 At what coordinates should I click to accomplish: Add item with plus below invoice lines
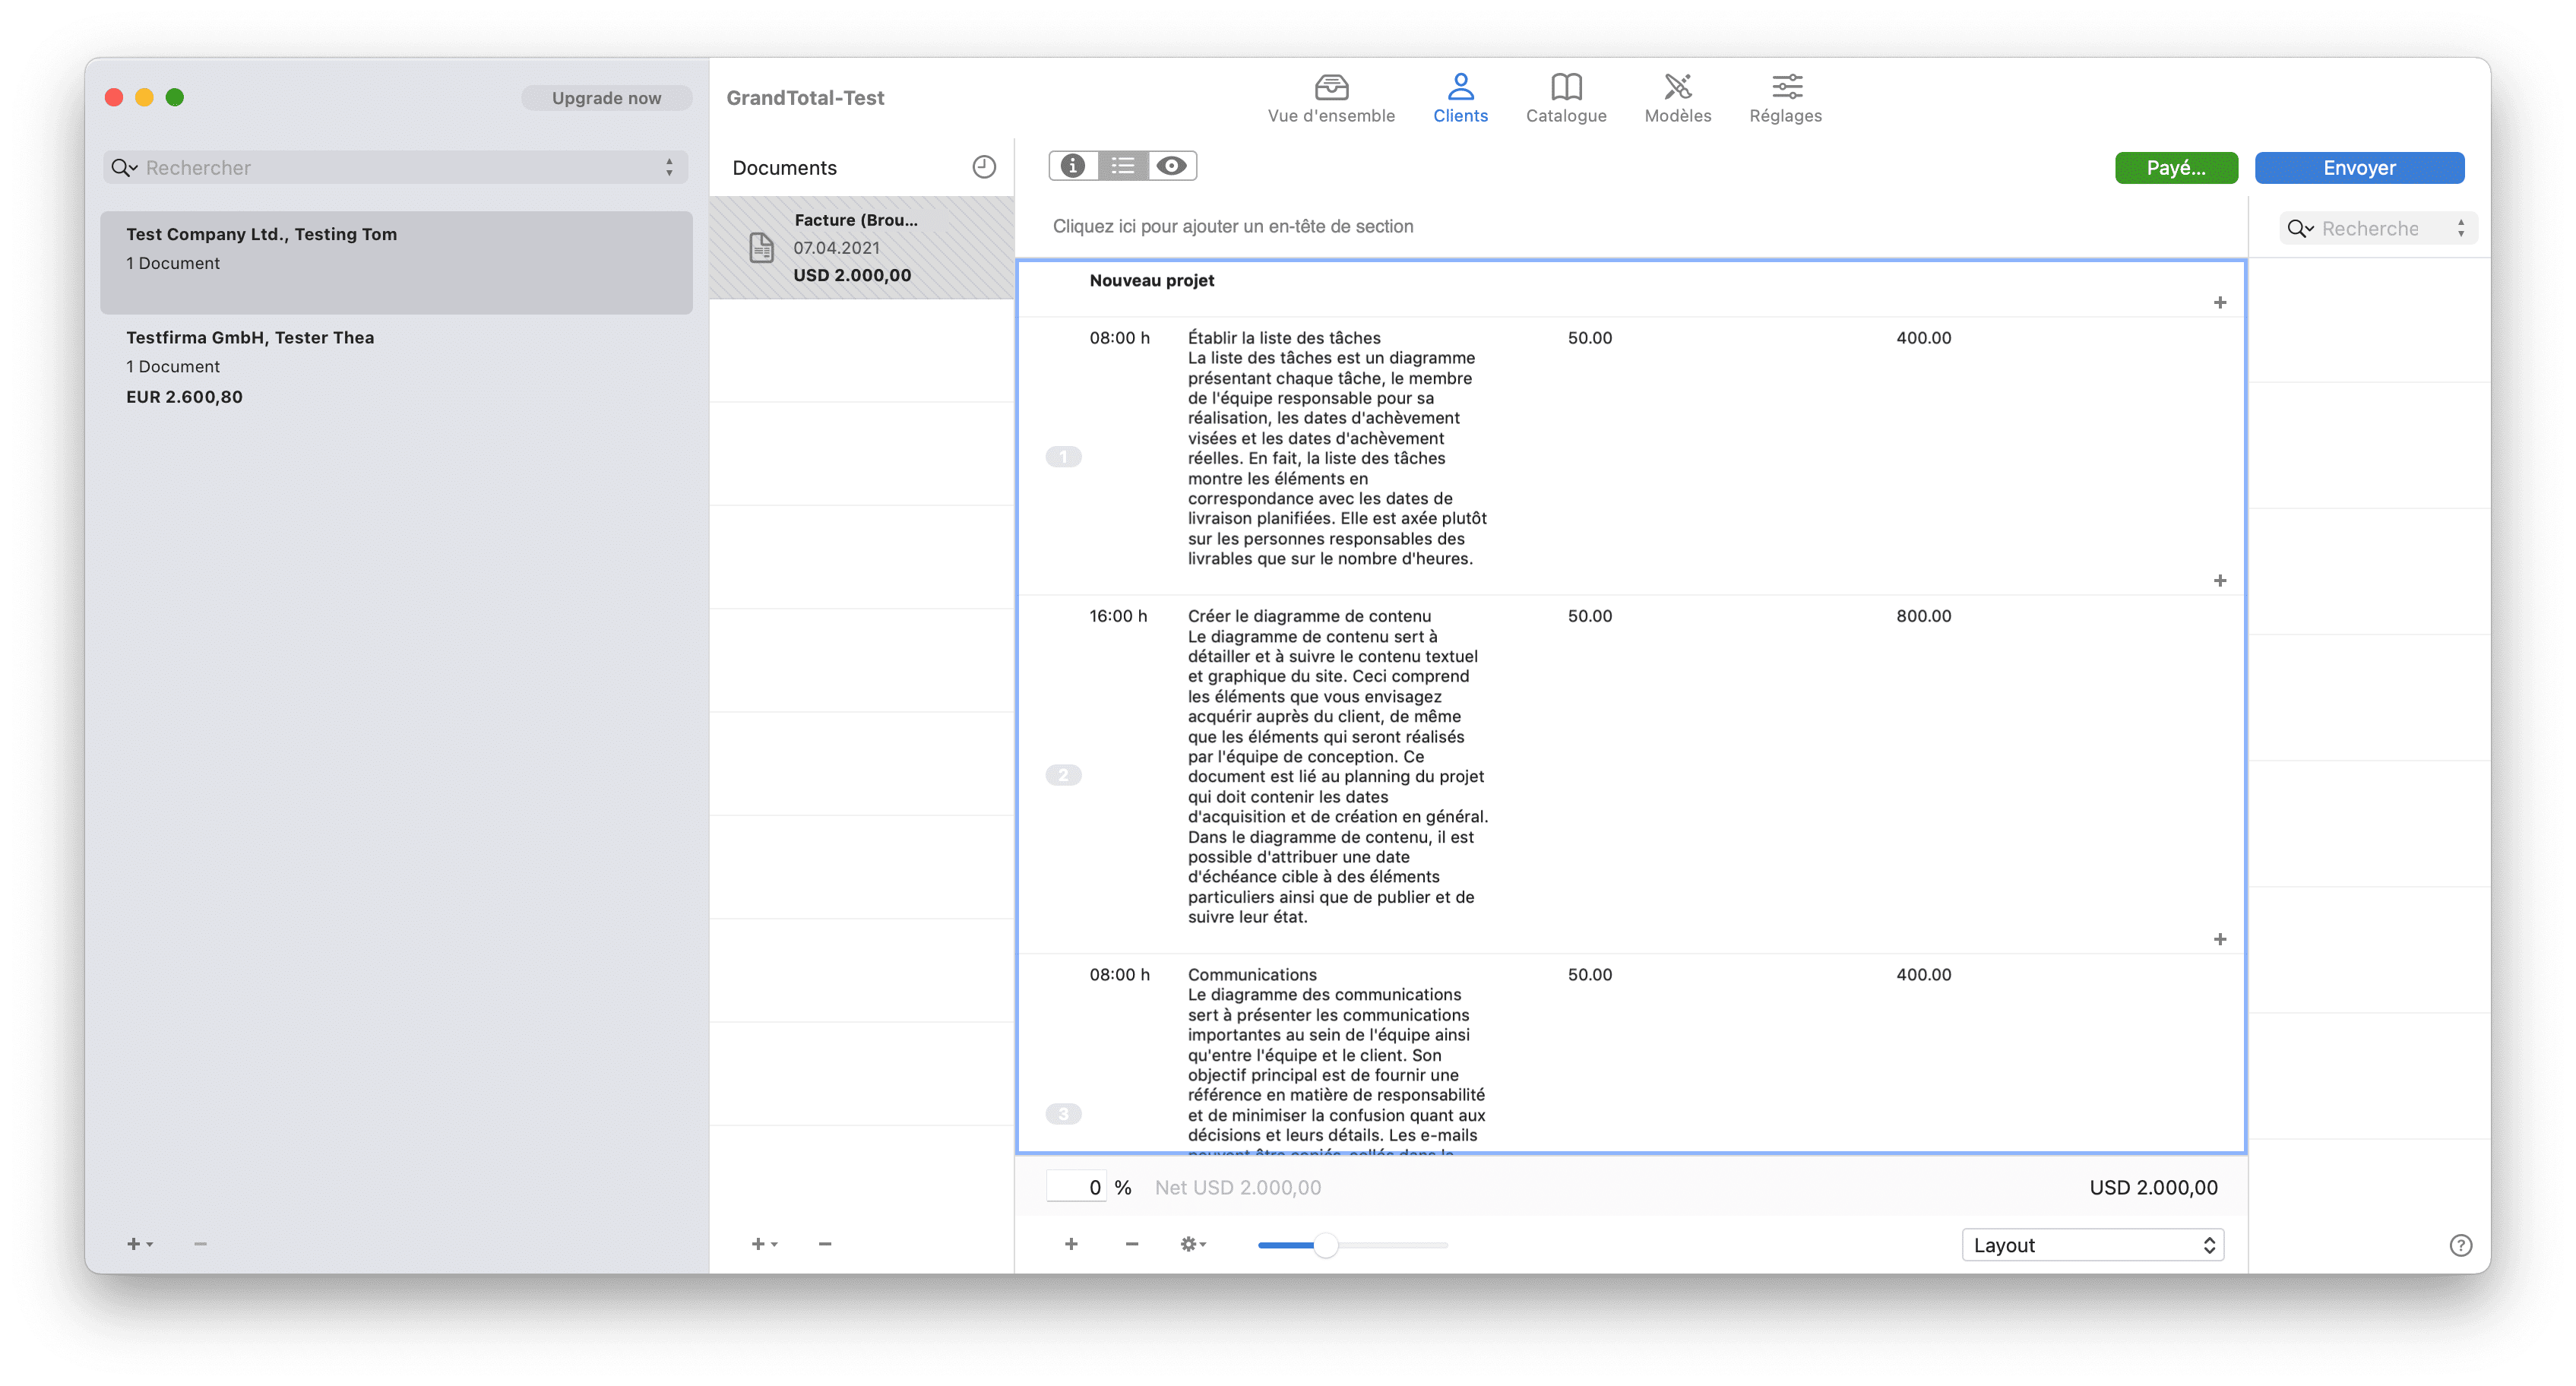[x=1071, y=1244]
